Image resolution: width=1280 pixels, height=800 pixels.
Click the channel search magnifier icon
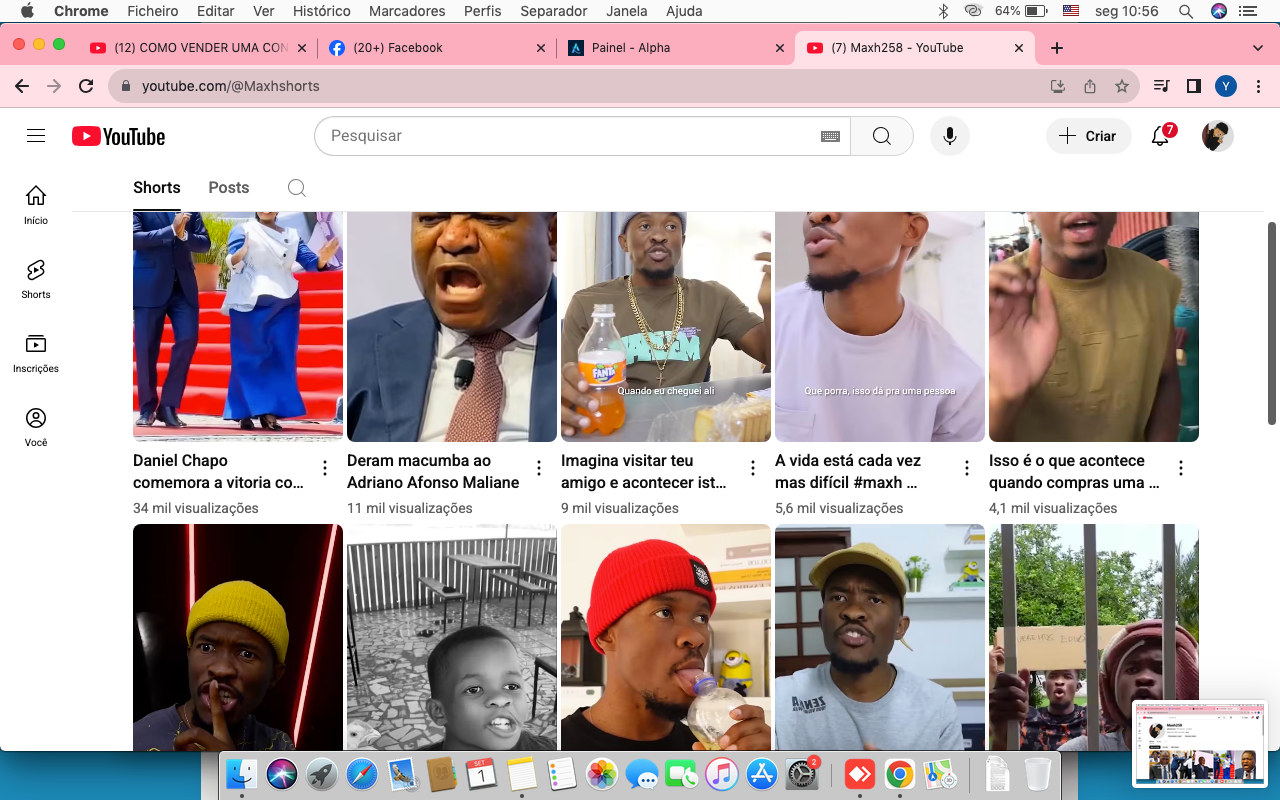tap(297, 188)
